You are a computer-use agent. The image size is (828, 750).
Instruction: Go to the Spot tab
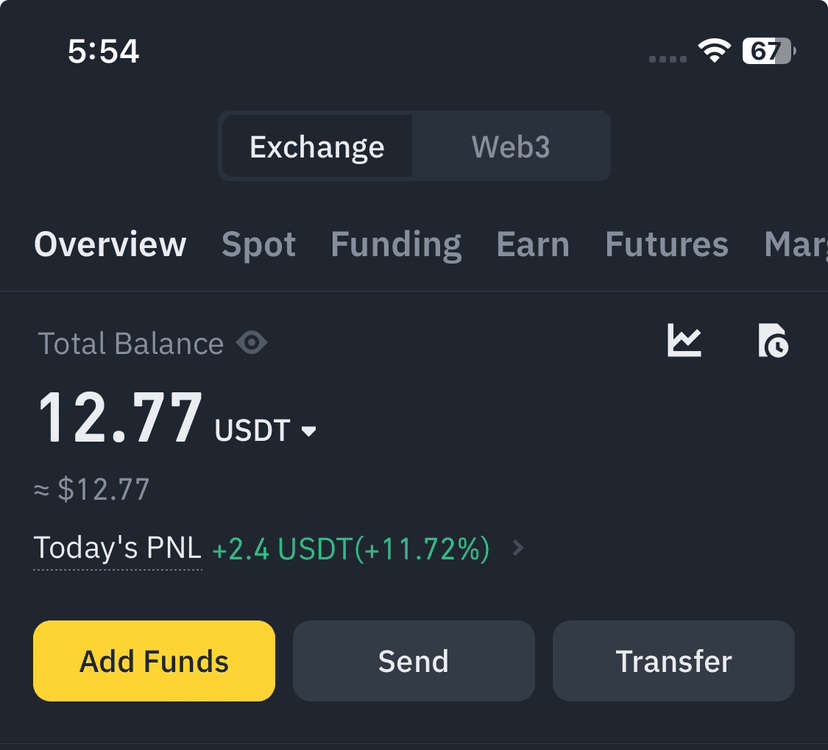[258, 245]
